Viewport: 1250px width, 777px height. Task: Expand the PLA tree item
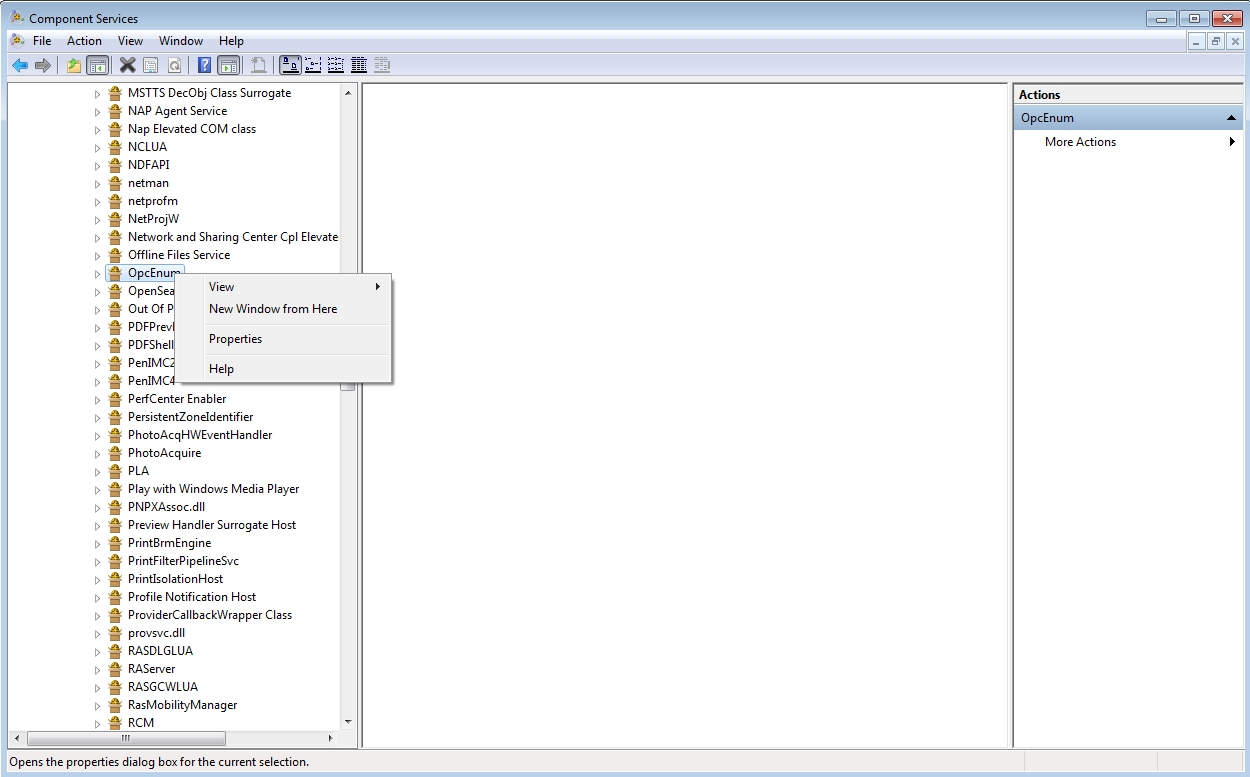point(95,471)
